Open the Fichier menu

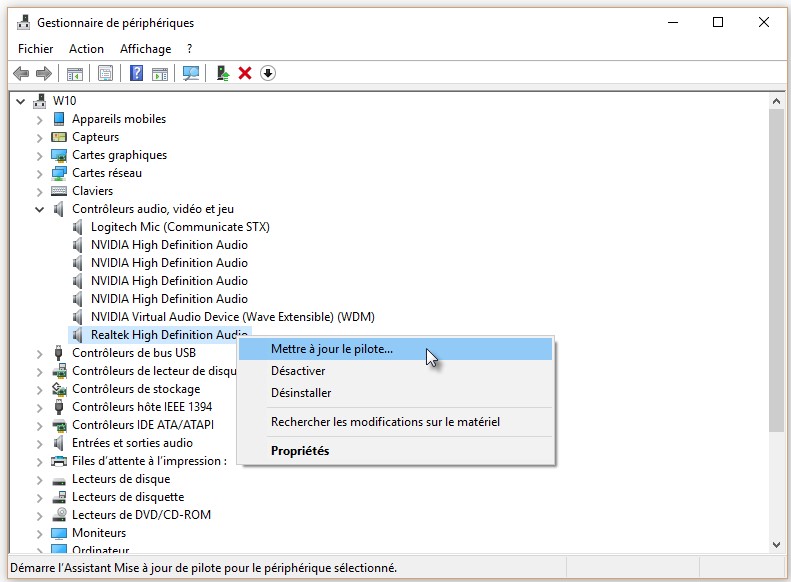(x=35, y=48)
